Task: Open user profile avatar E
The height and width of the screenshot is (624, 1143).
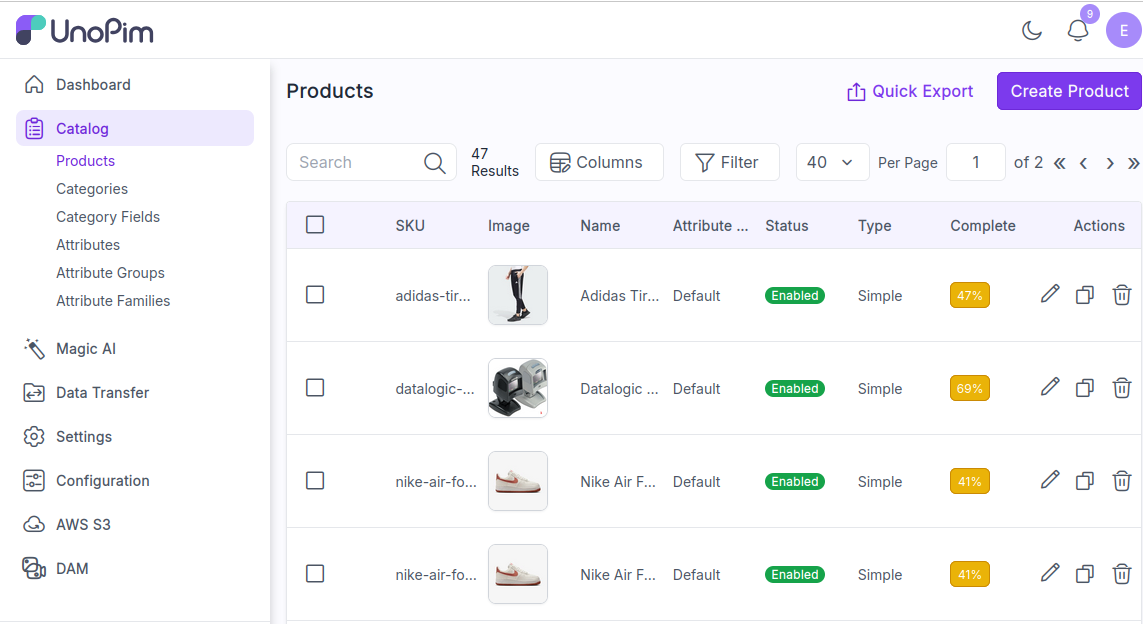Action: coord(1123,31)
